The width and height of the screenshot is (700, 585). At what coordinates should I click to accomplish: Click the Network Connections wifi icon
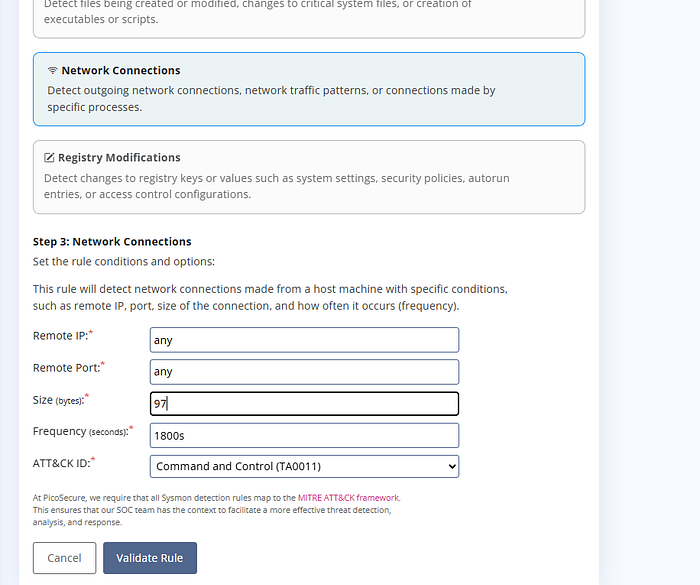pos(53,71)
